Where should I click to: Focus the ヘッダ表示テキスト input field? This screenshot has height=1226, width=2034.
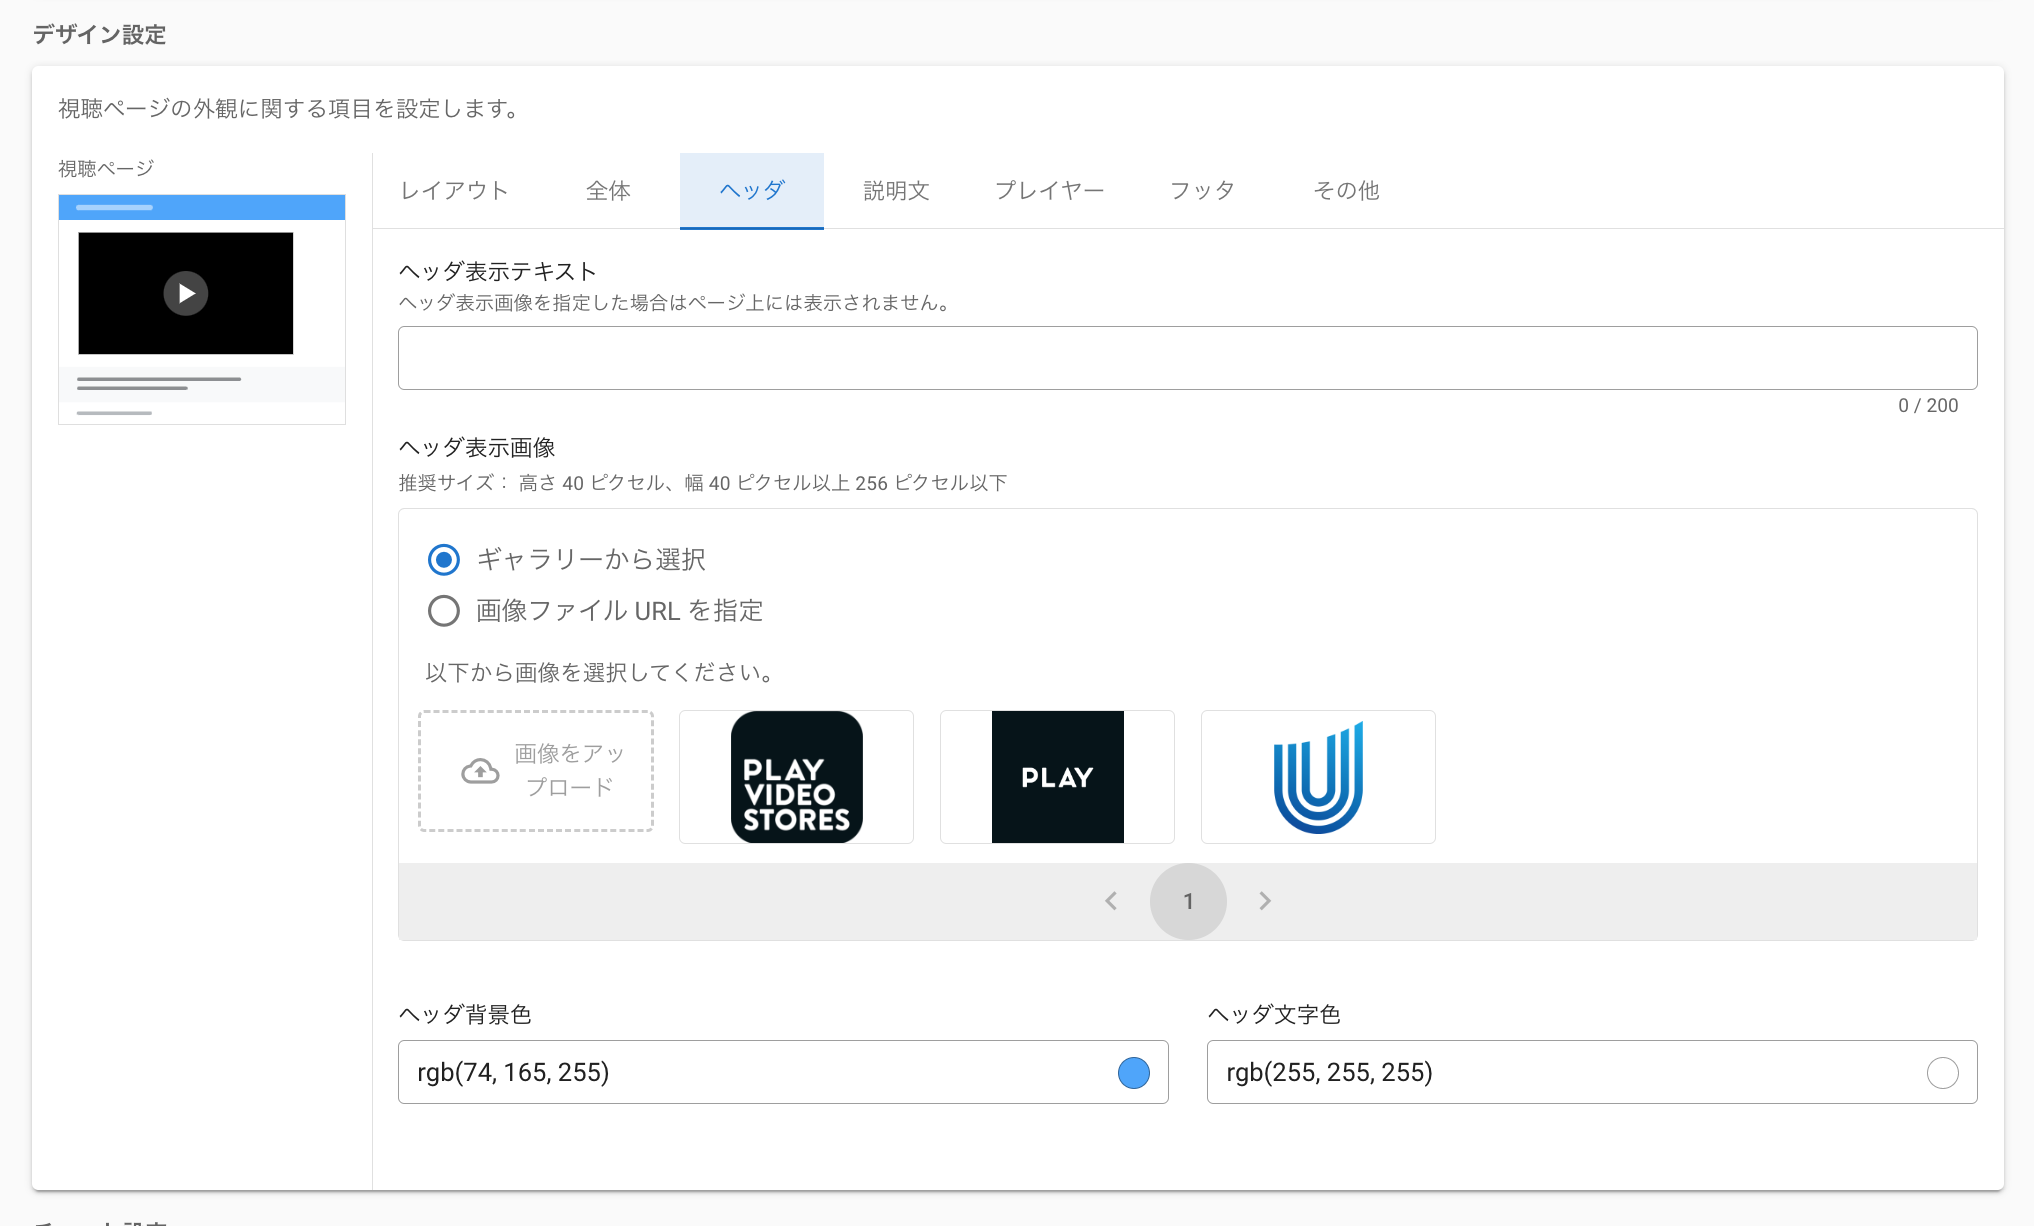[x=1187, y=358]
